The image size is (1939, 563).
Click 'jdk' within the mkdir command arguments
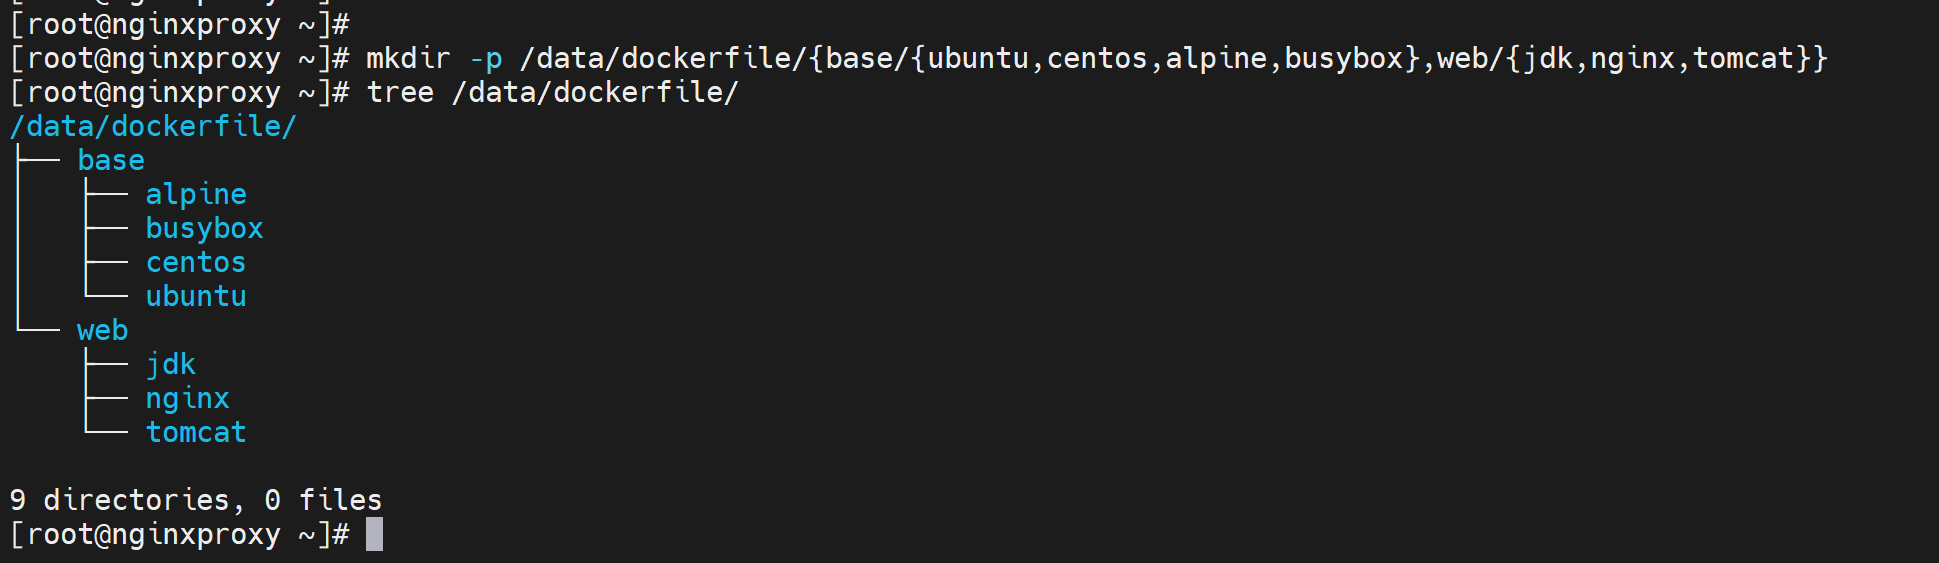point(1548,58)
